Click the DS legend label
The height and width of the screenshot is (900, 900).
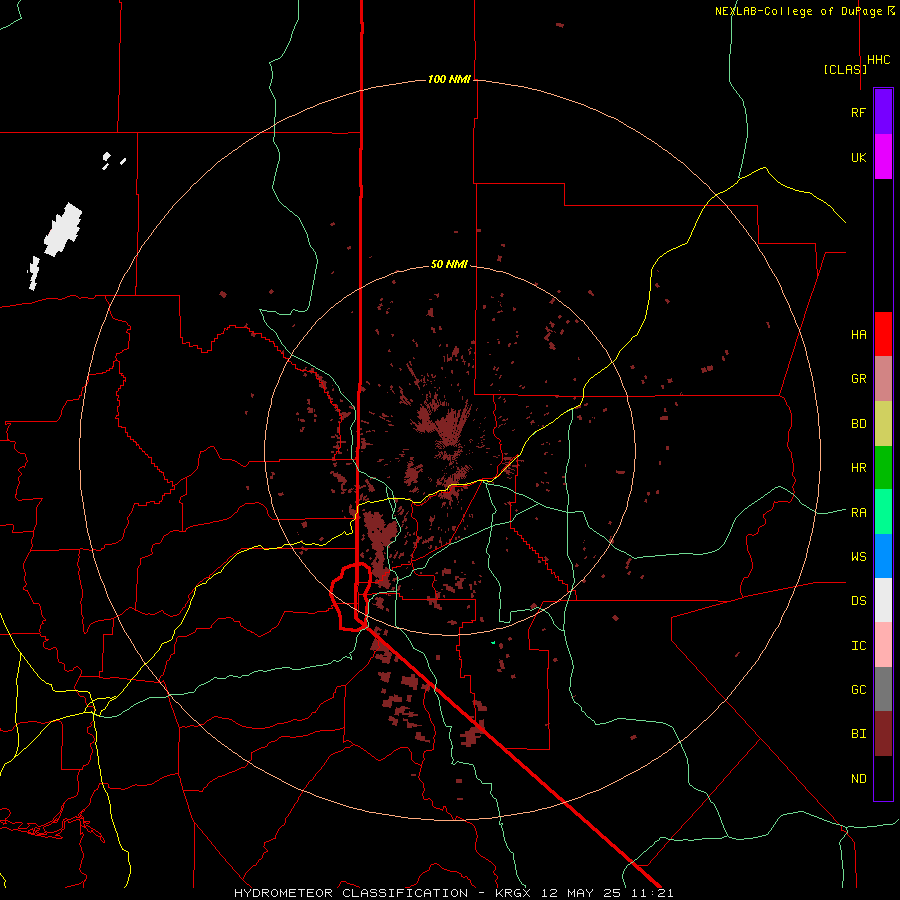click(858, 601)
